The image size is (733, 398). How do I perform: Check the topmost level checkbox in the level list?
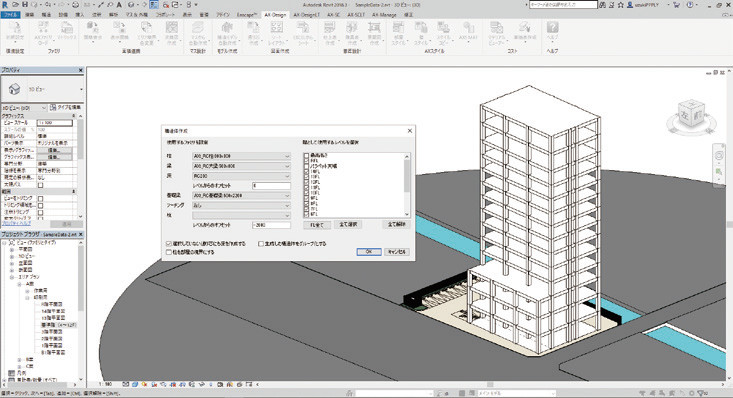306,155
